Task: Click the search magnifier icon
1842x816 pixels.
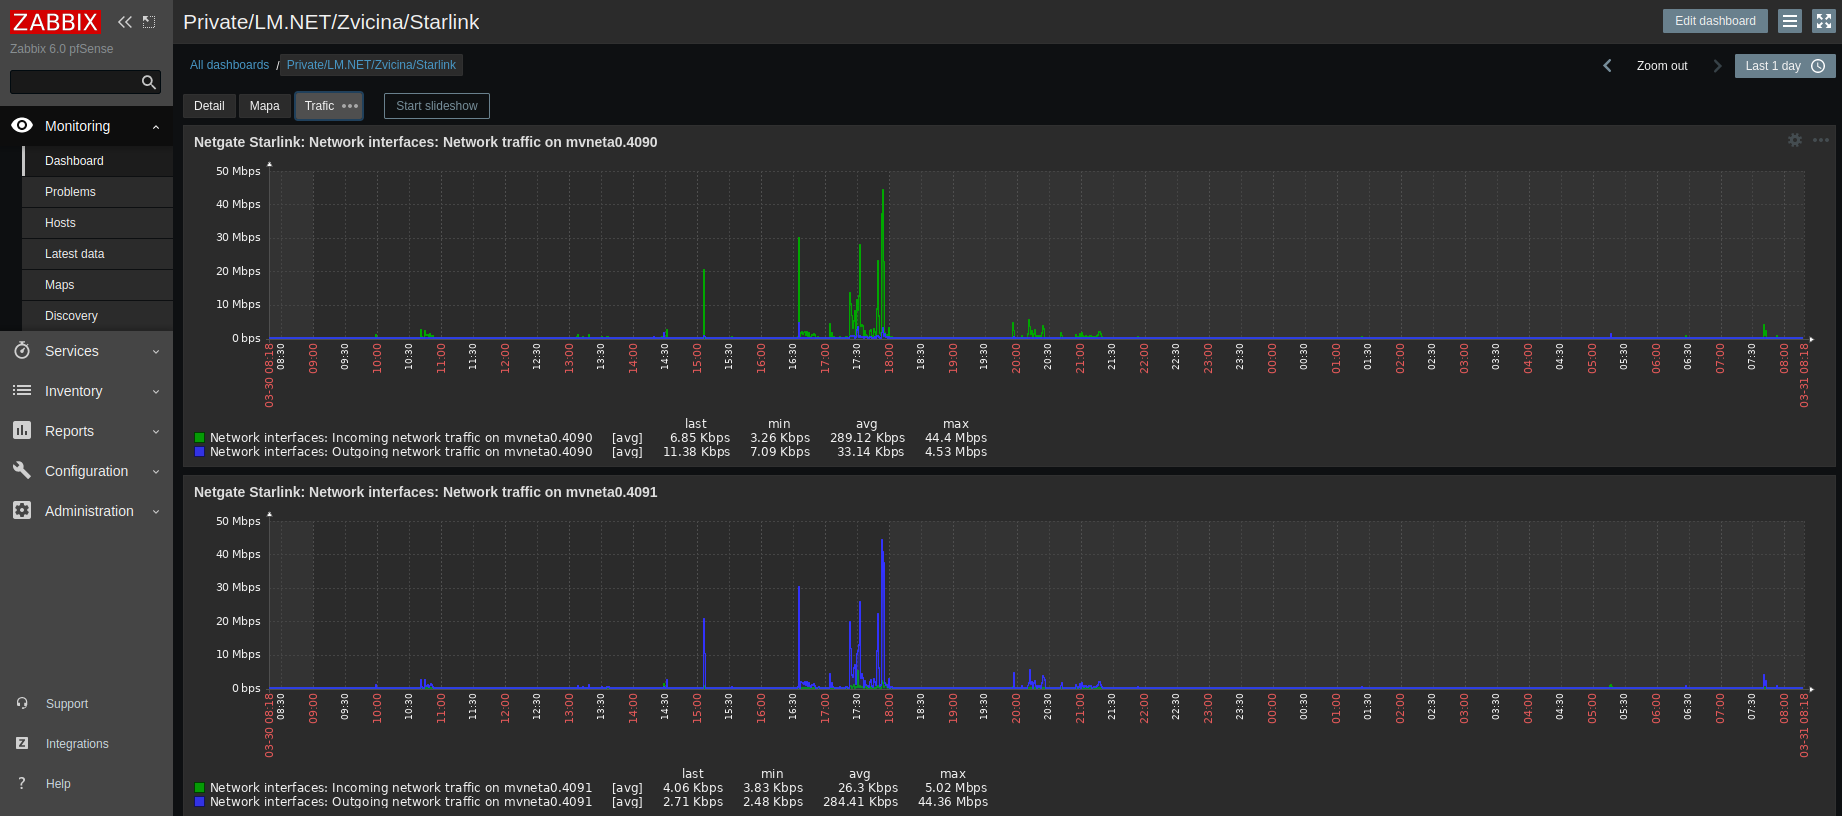Action: (148, 82)
